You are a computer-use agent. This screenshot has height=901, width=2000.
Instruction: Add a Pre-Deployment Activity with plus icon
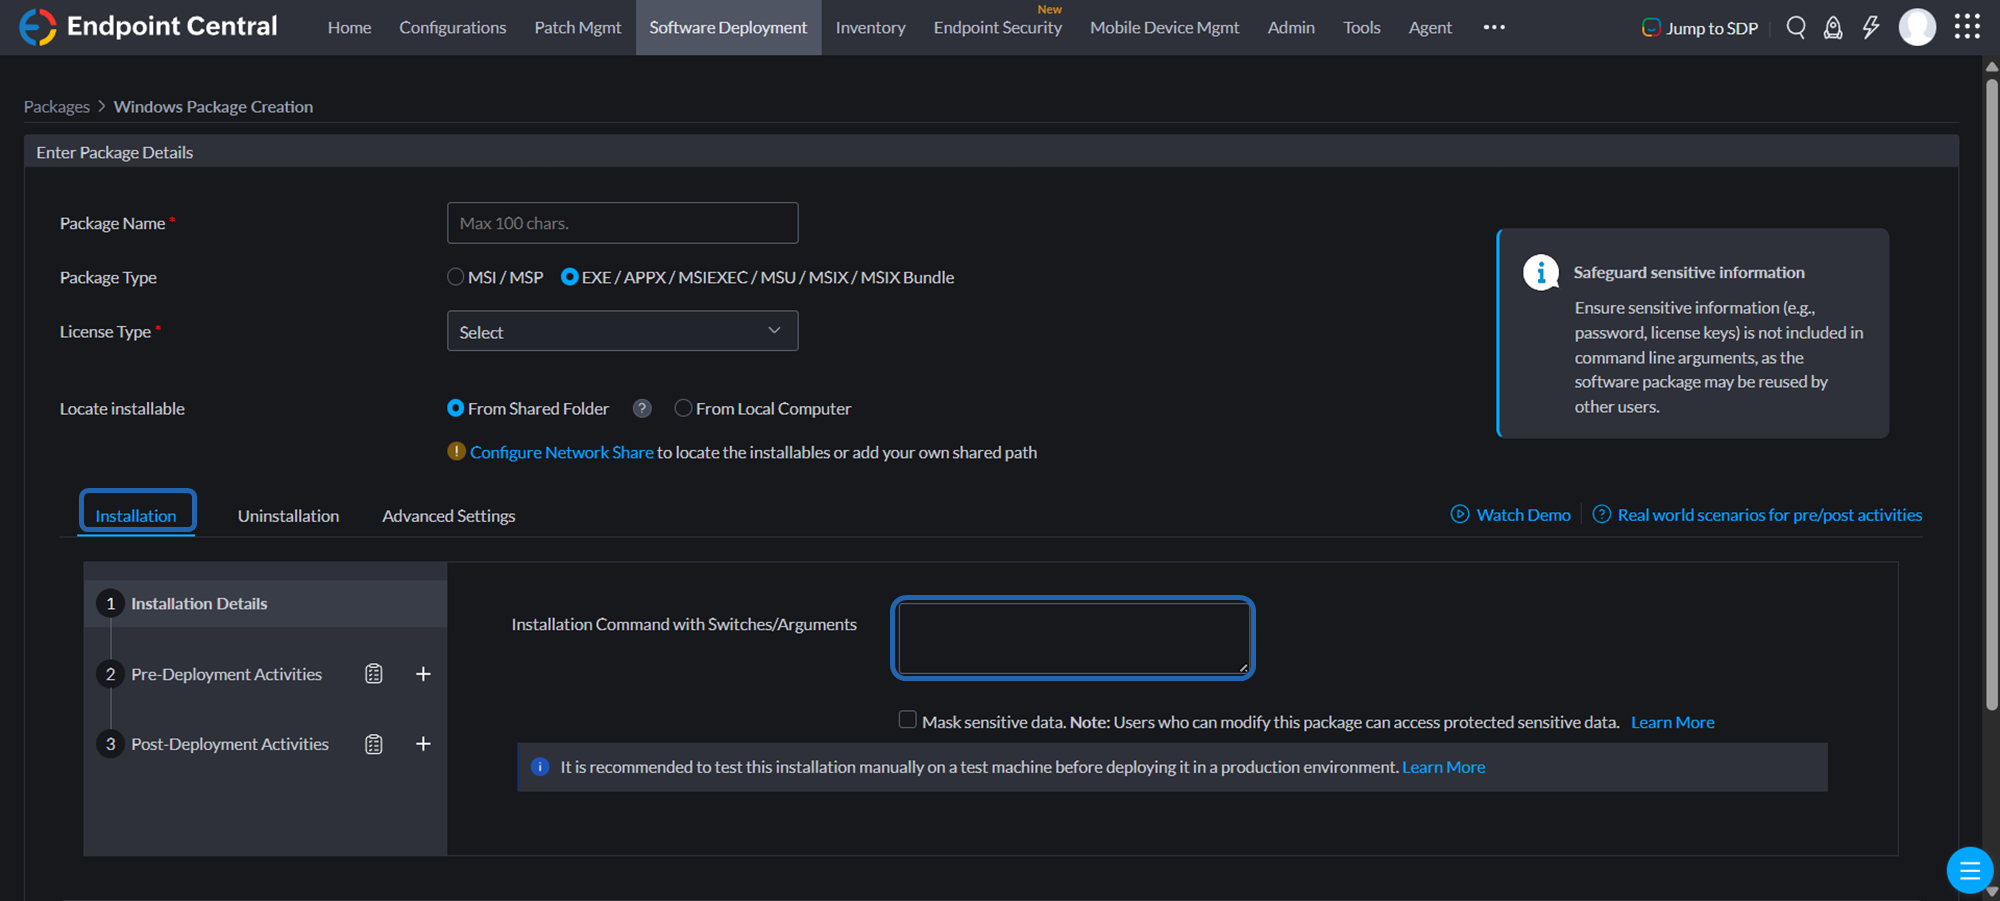(x=423, y=674)
